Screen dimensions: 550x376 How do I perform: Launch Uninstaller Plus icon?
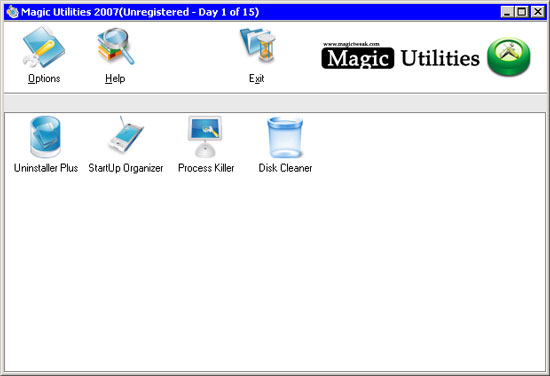coord(45,137)
